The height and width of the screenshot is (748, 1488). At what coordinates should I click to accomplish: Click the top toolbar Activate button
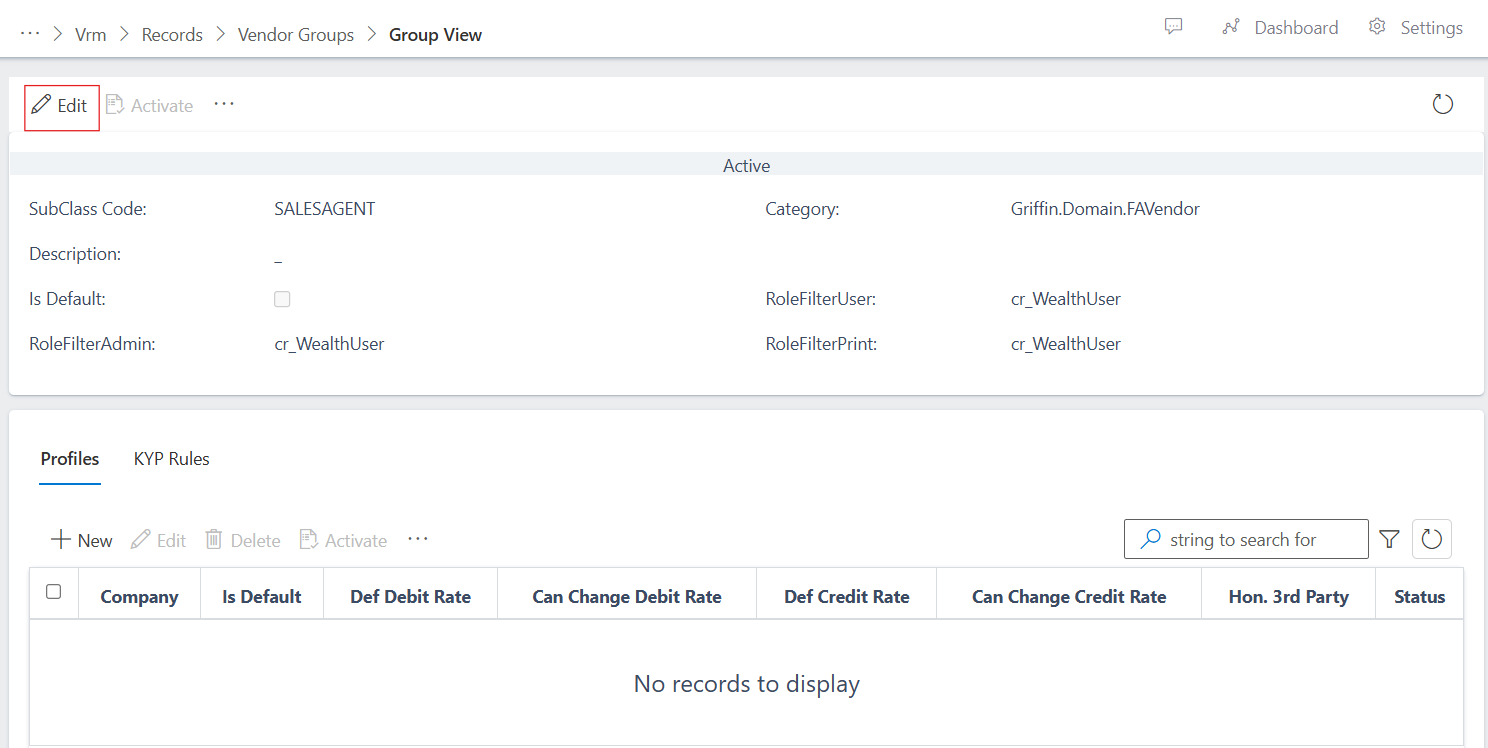click(150, 106)
